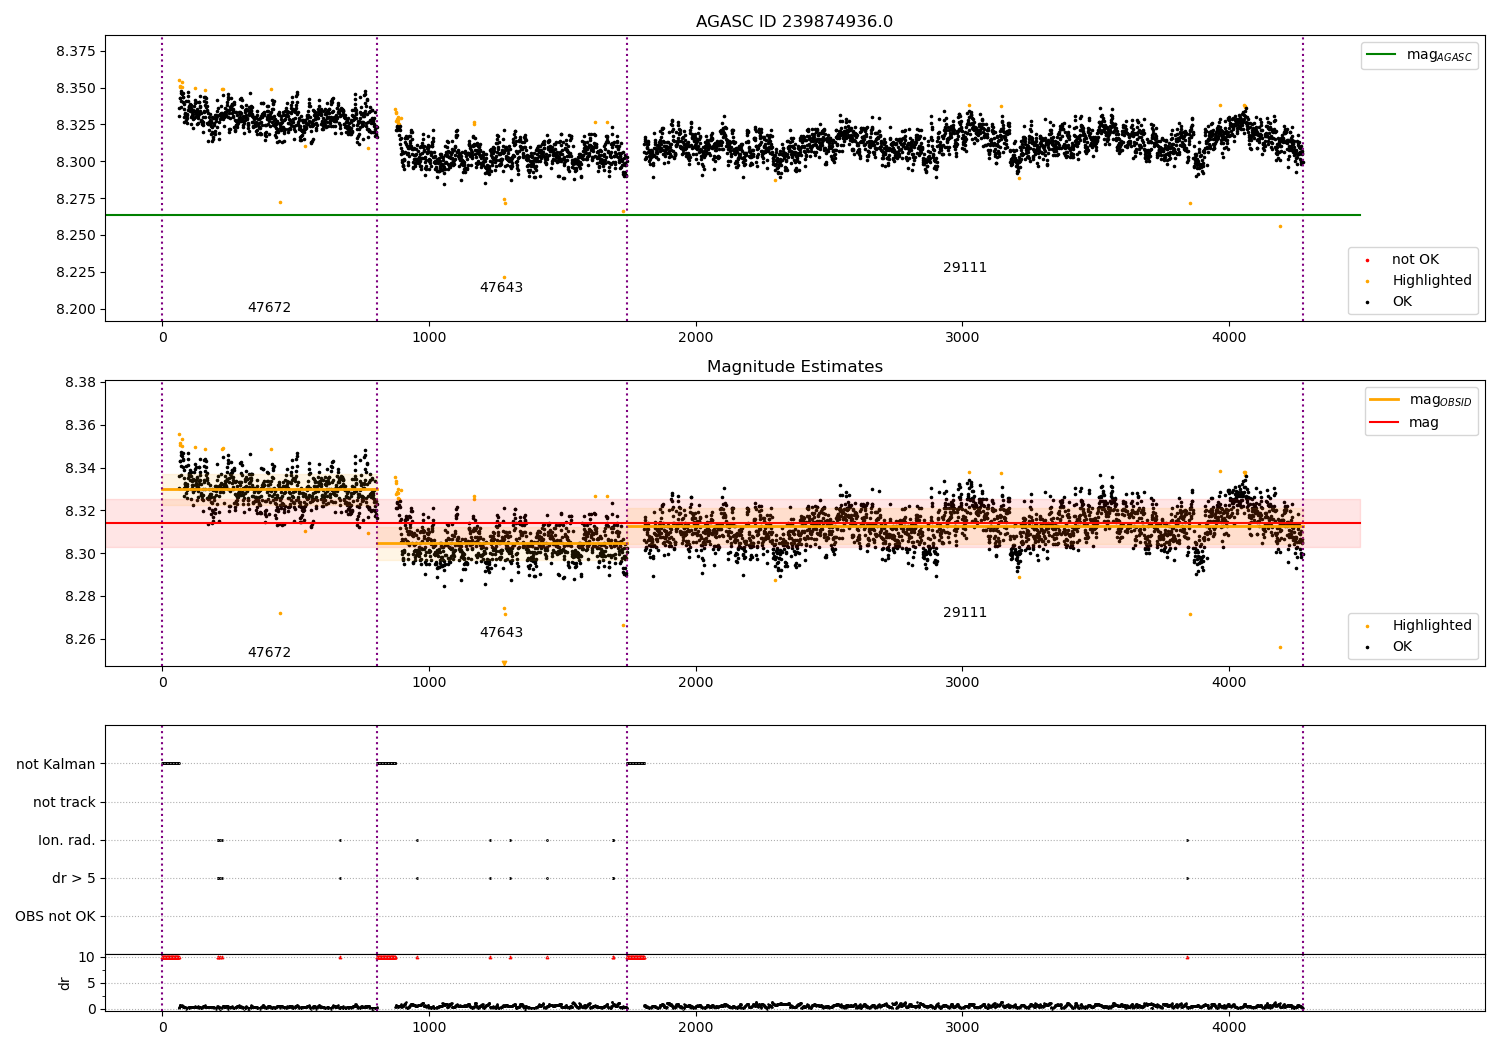This screenshot has width=1500, height=1050.
Task: Click the 8.275 tick in top plot
Action: [74, 199]
